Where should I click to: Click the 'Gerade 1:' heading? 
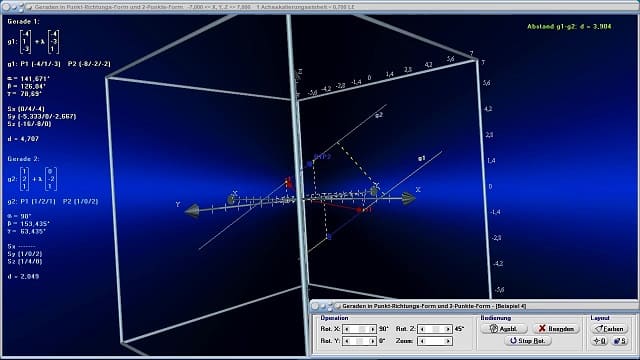click(x=23, y=21)
